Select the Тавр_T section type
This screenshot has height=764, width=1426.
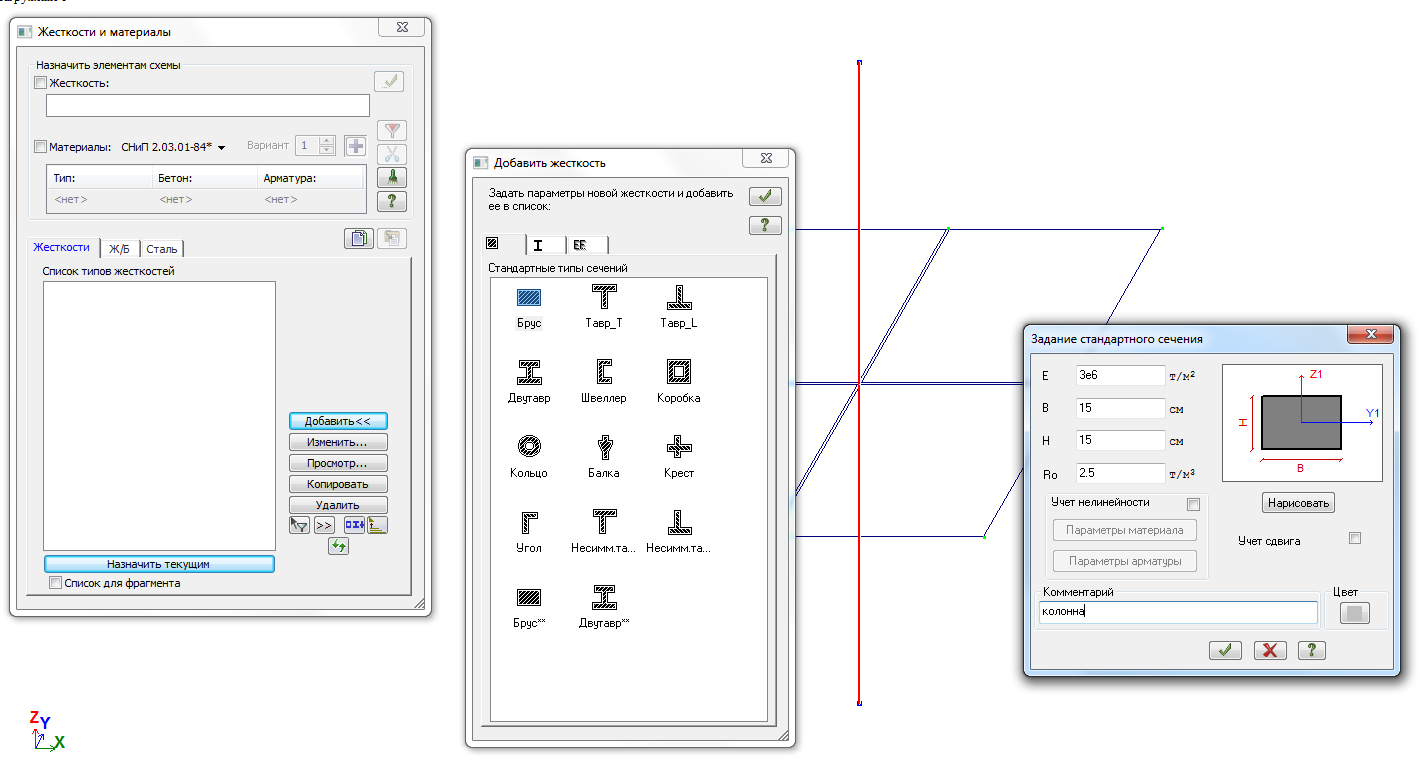coord(604,298)
